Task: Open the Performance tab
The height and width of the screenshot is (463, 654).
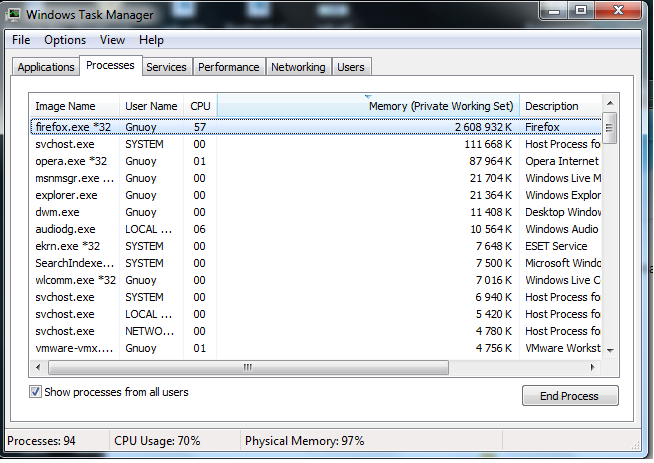Action: point(229,67)
